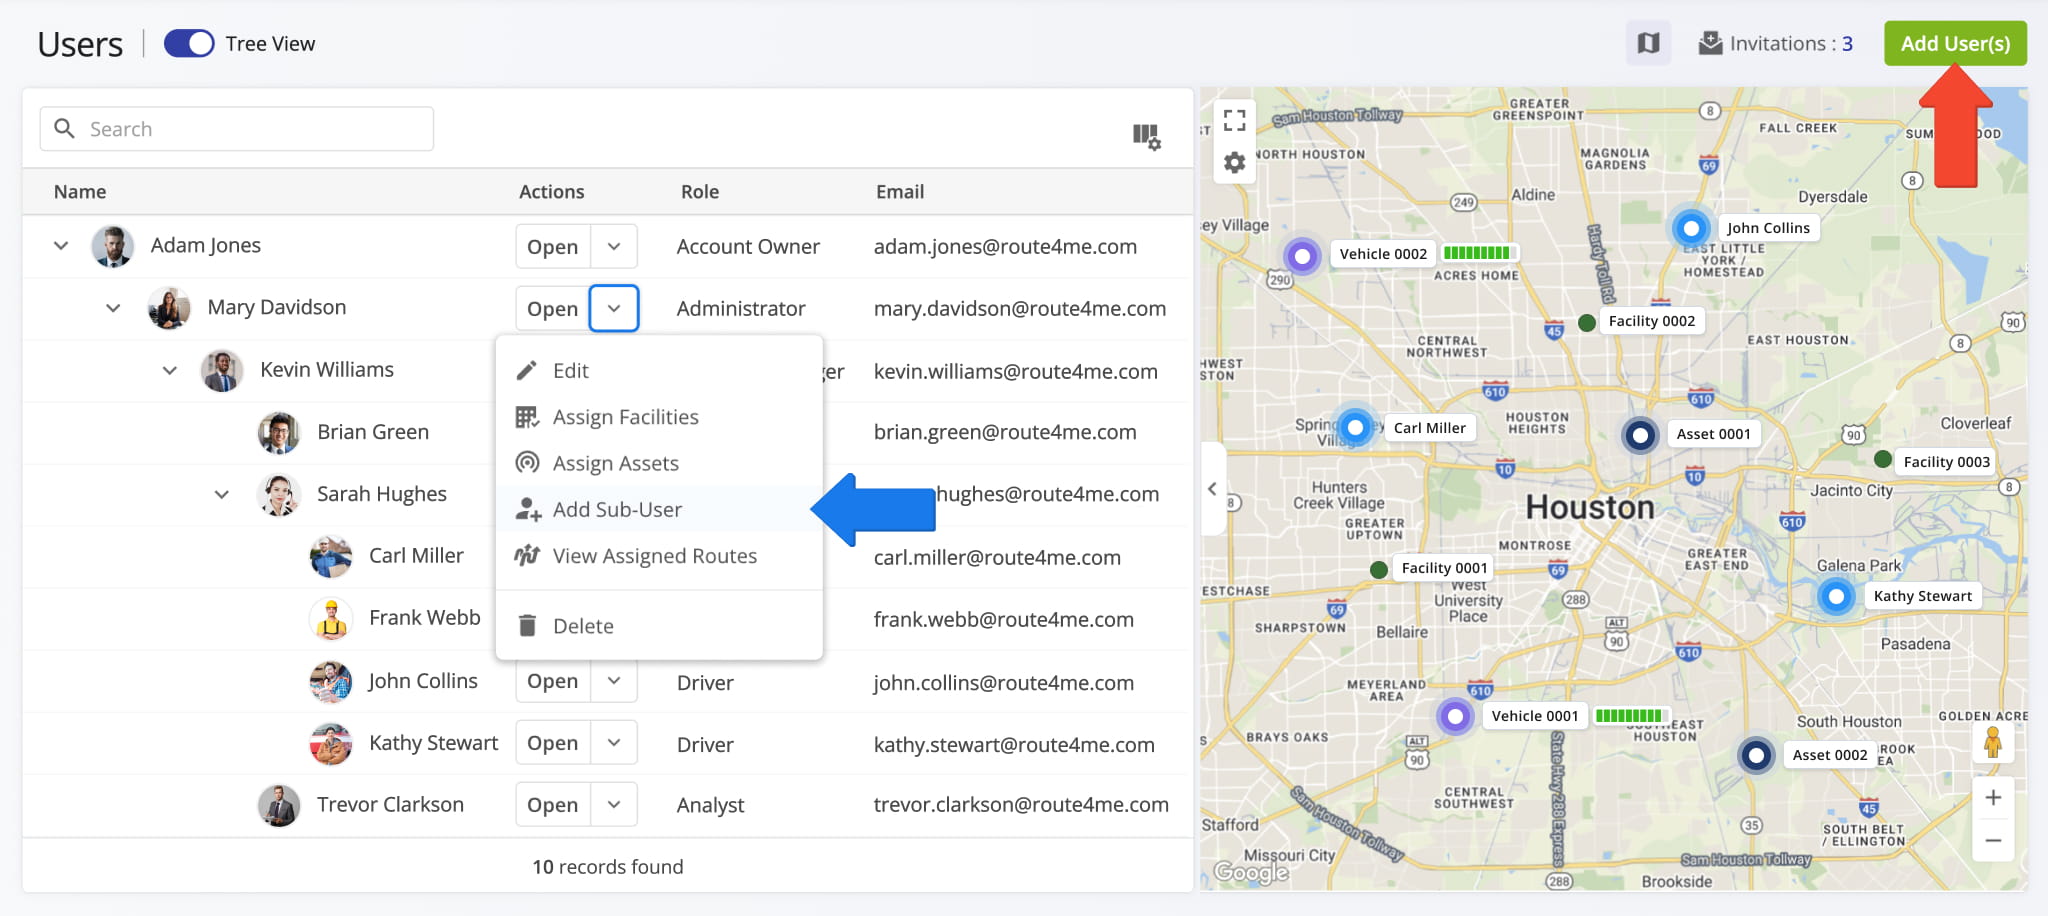Click Carl Miller name in tree
Image resolution: width=2048 pixels, height=916 pixels.
[x=416, y=556]
